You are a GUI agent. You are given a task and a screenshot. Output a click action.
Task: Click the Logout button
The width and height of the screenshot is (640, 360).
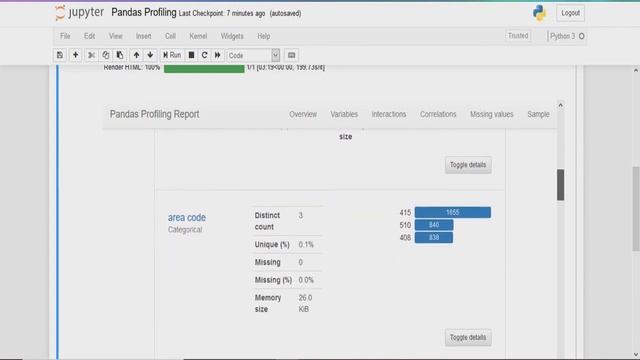(x=570, y=13)
